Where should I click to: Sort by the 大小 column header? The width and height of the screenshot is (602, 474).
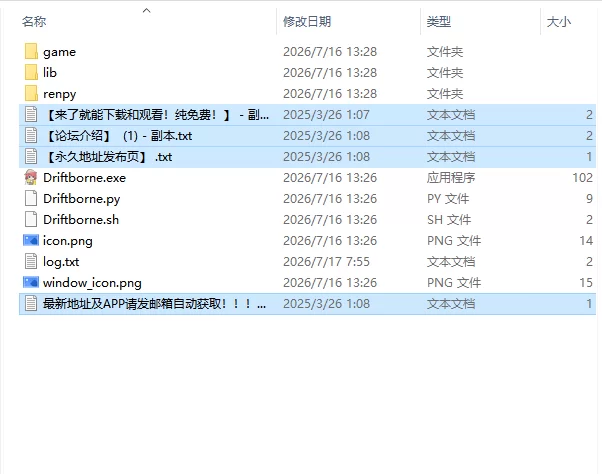[559, 21]
